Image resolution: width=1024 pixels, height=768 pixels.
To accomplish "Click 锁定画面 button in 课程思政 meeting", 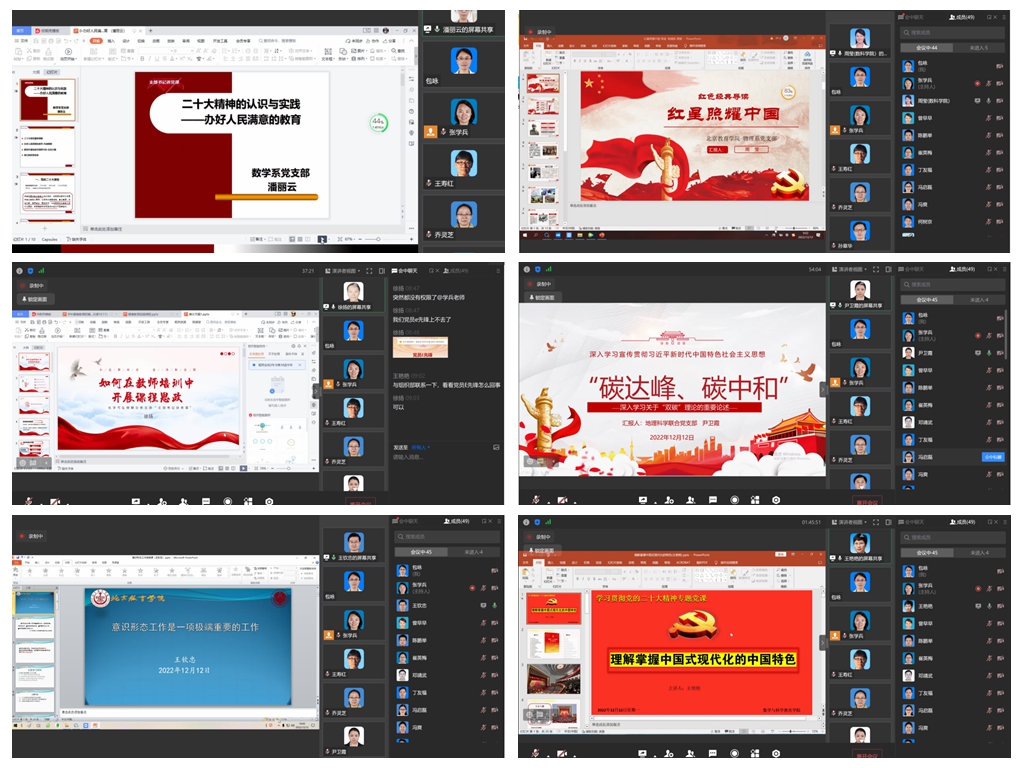I will point(35,298).
